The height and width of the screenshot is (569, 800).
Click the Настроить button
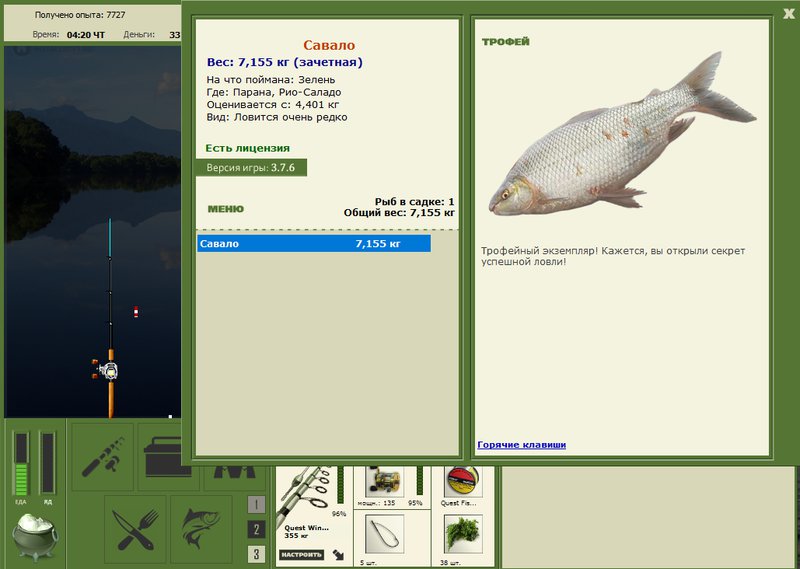click(x=302, y=555)
